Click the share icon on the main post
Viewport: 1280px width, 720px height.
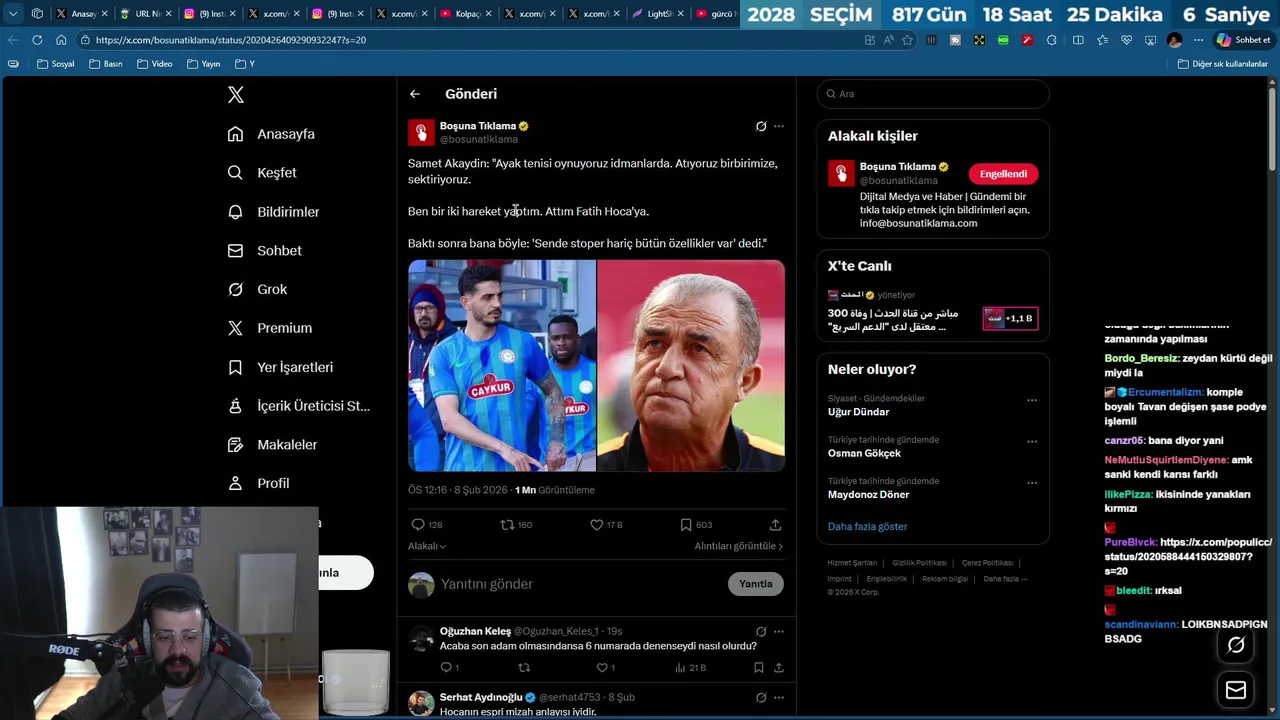click(x=775, y=524)
